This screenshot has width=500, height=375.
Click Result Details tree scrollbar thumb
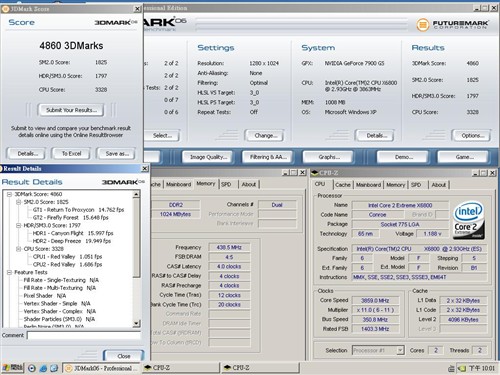pos(136,238)
